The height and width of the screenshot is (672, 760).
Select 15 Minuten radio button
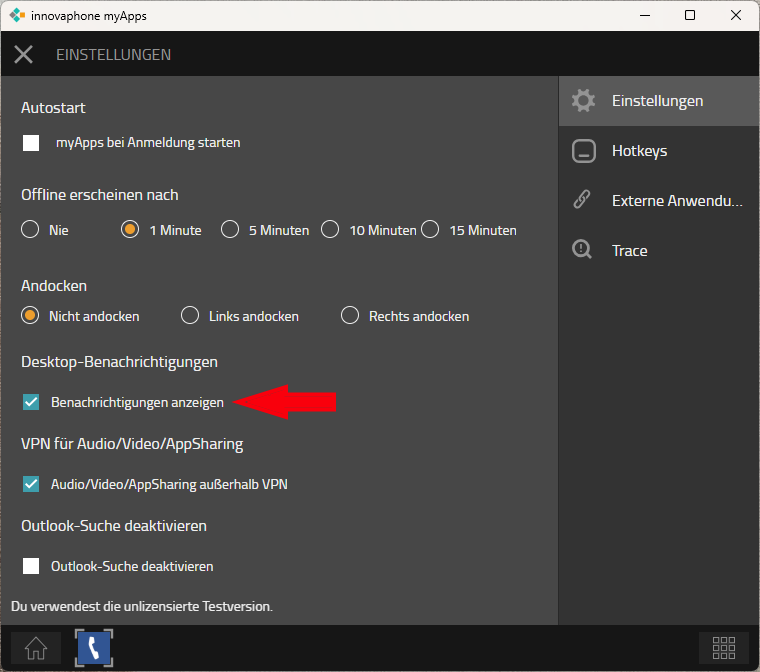[431, 230]
